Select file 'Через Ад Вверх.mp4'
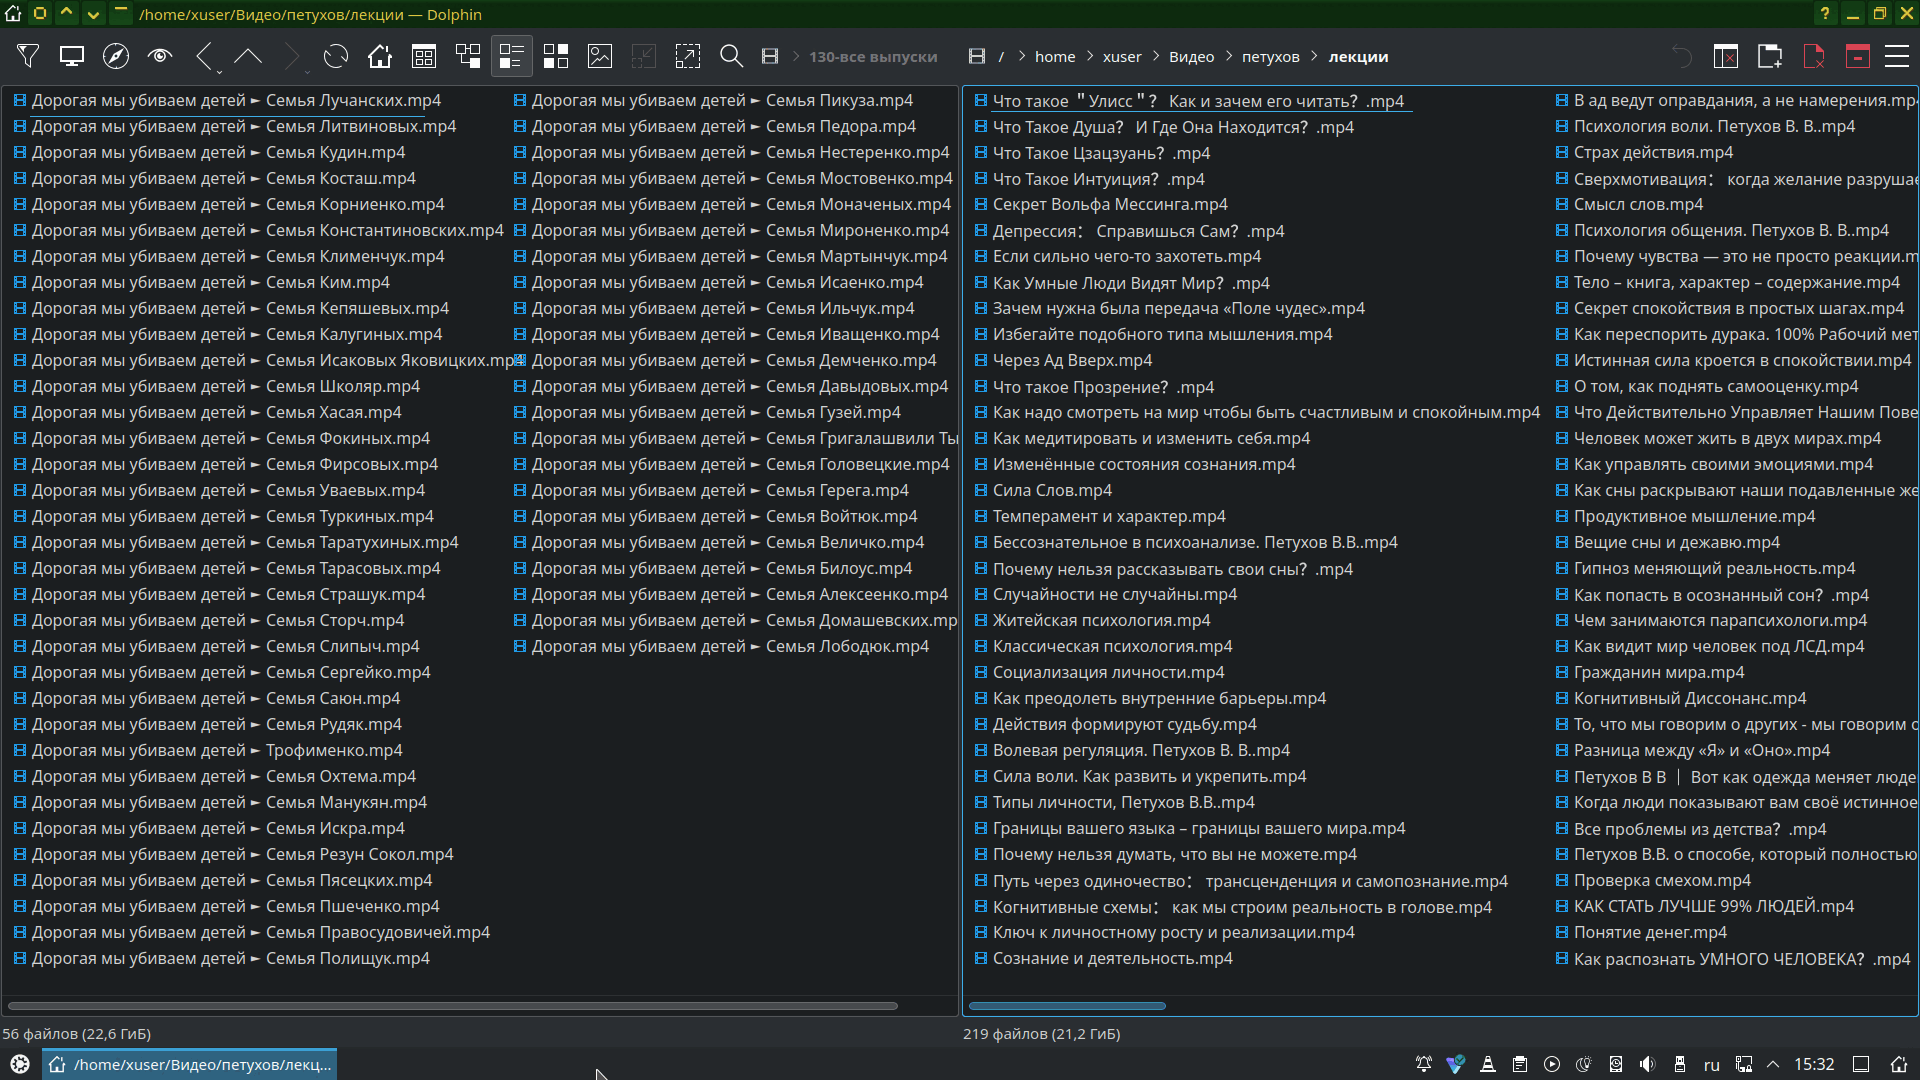 pyautogui.click(x=1063, y=360)
